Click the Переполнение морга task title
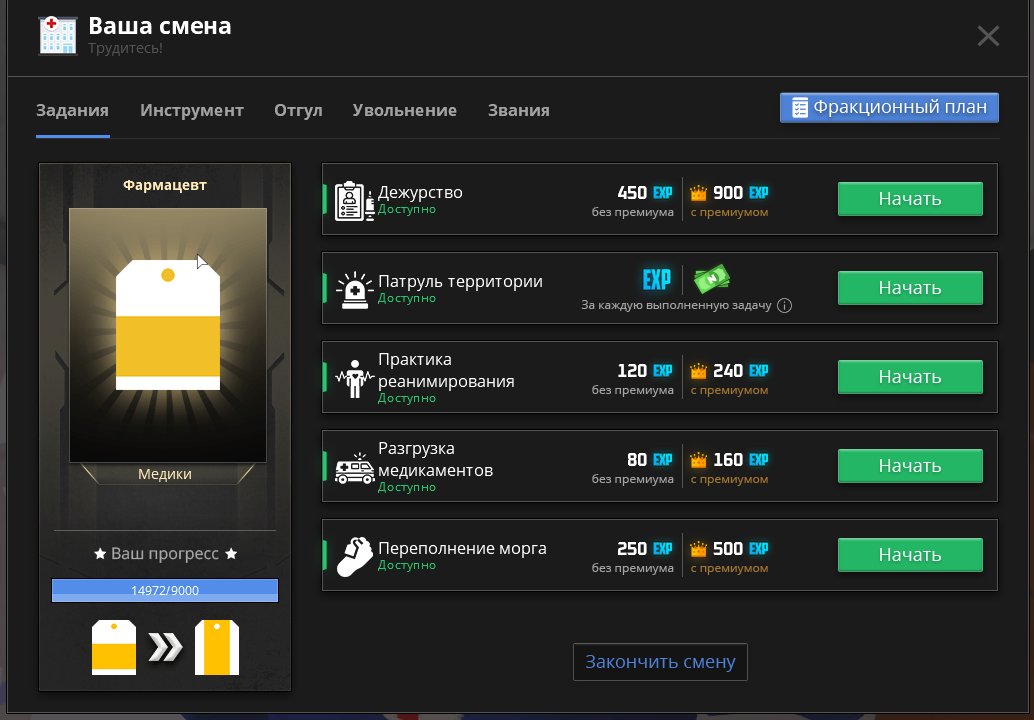The height and width of the screenshot is (720, 1034). click(x=462, y=549)
